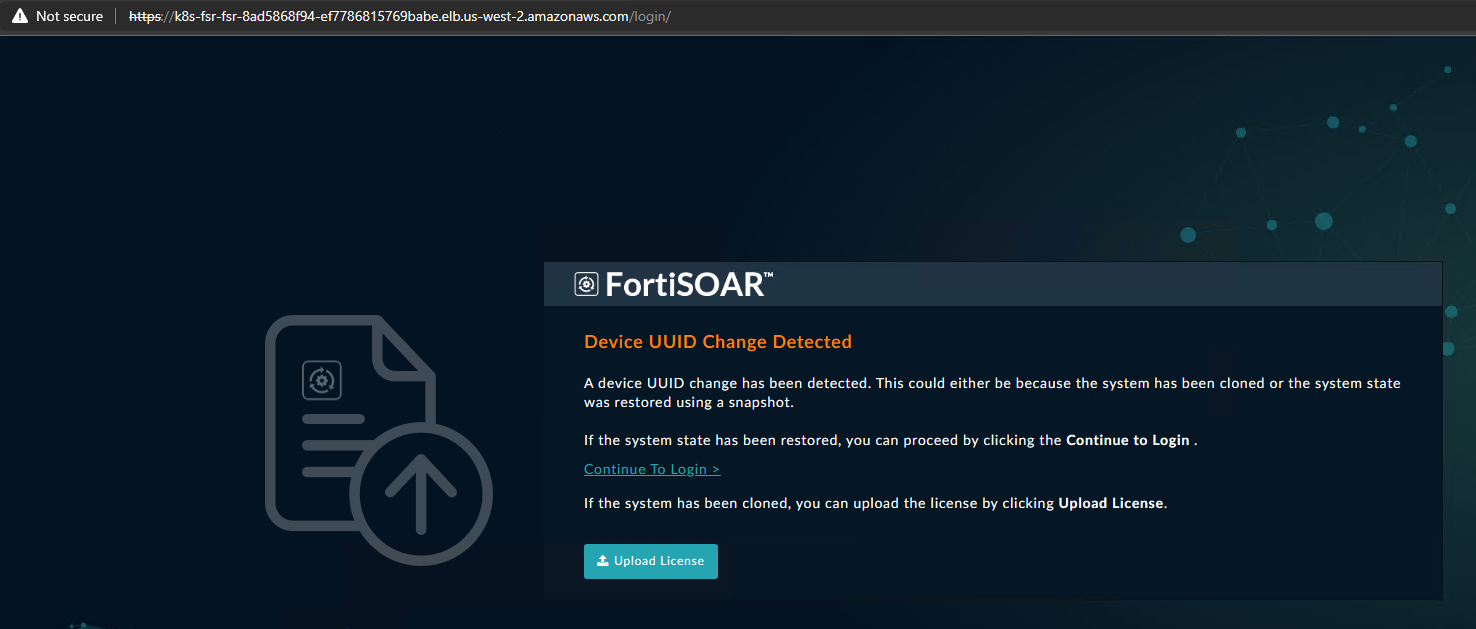Click the greater-than arrow after 'Continue To Login'

(716, 468)
